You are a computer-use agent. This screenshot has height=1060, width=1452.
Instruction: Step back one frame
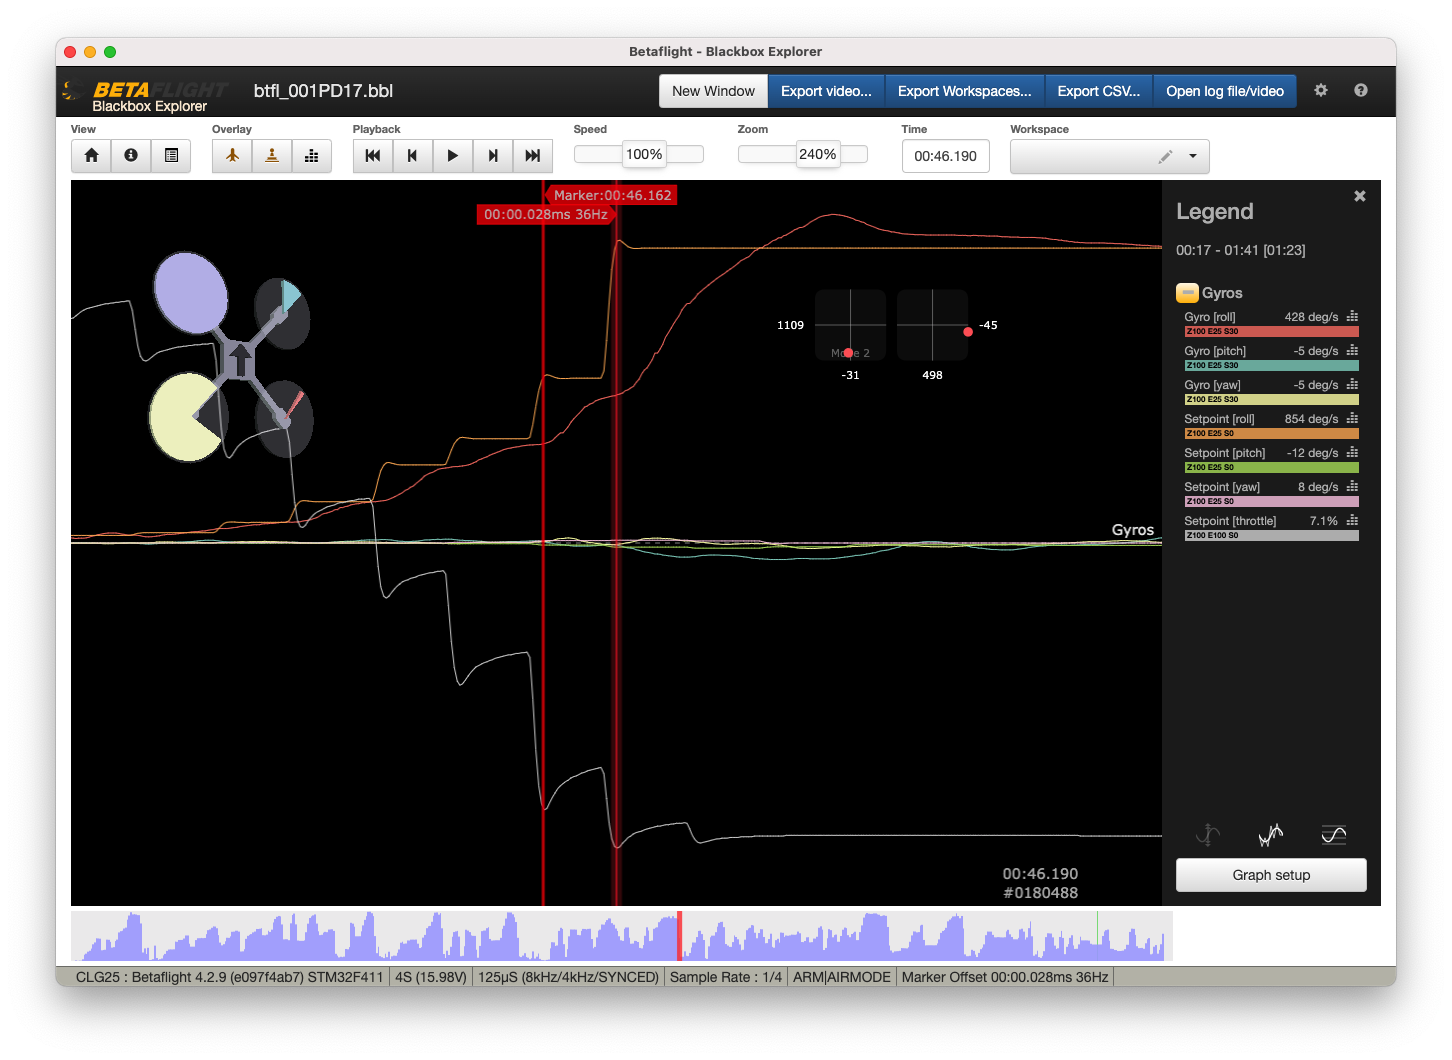413,156
